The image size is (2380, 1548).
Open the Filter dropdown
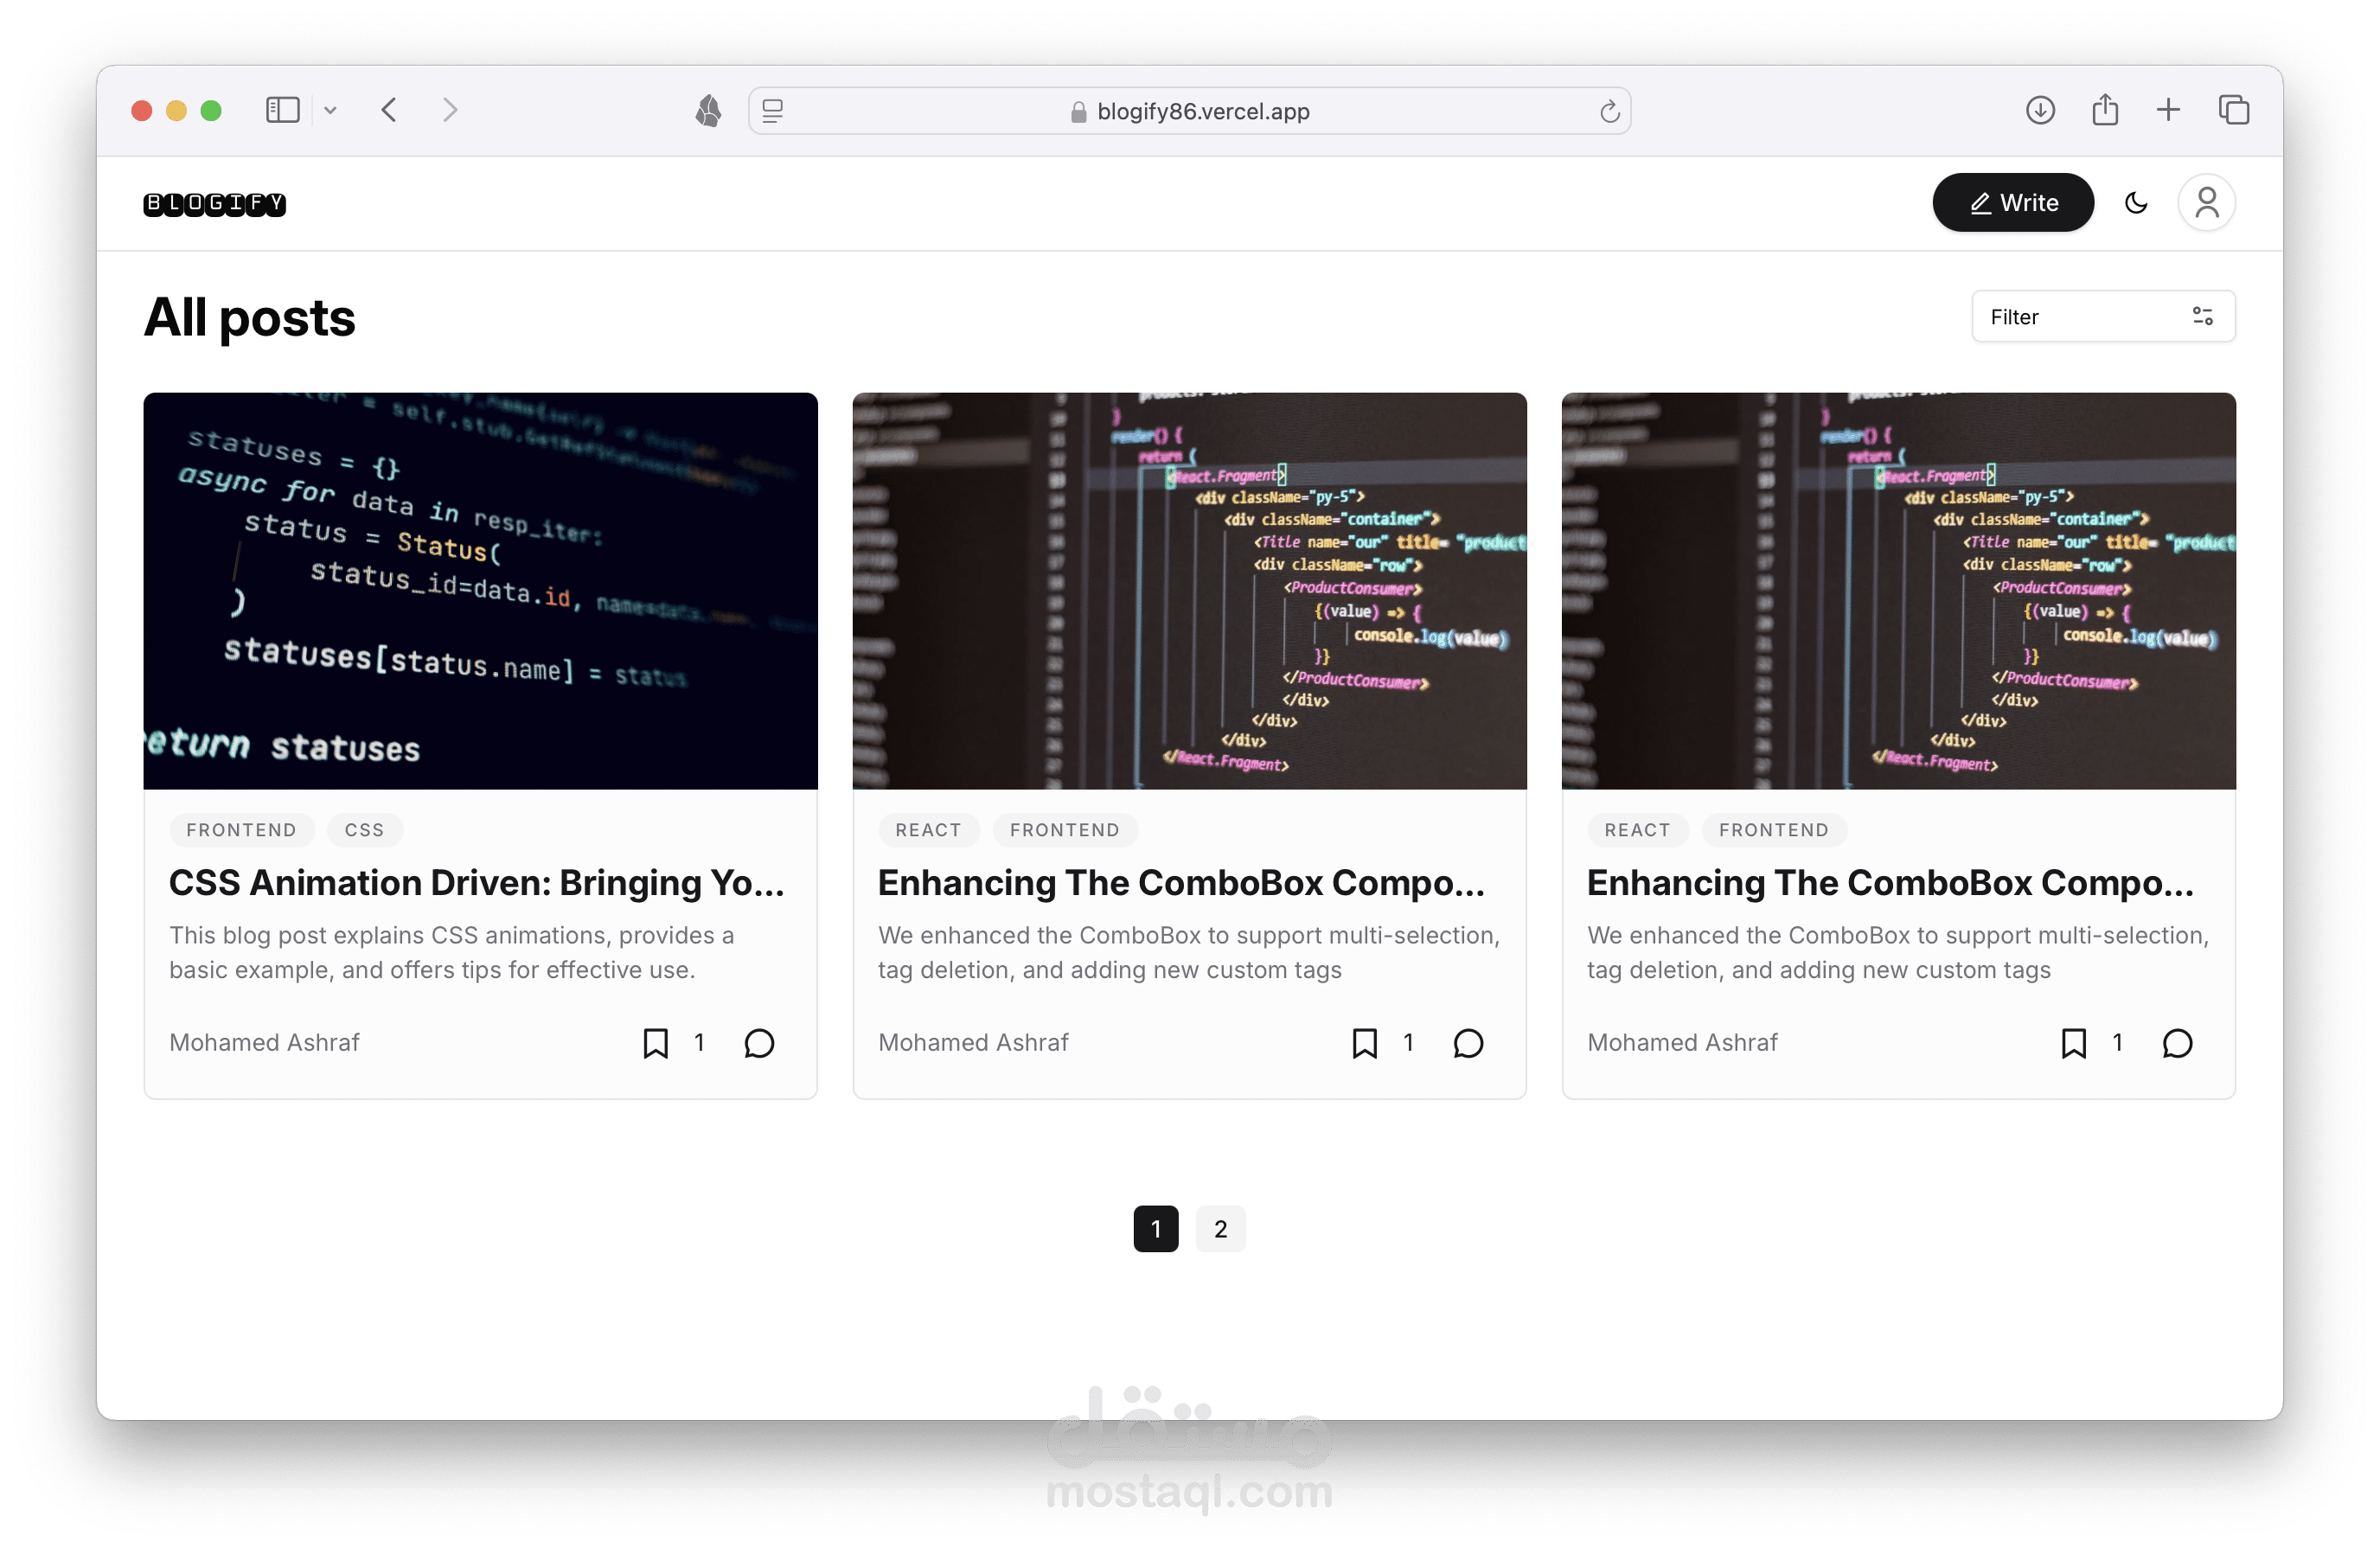point(2103,317)
